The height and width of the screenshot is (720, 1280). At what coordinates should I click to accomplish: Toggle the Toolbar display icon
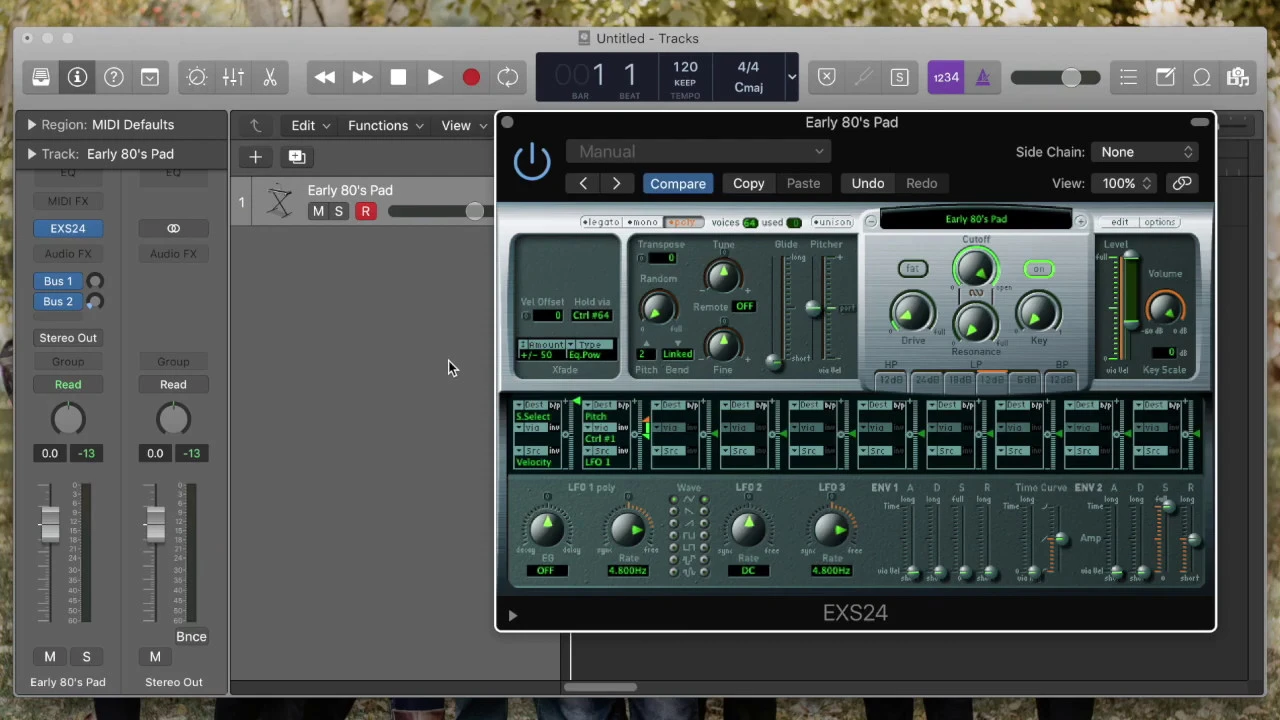pos(150,77)
